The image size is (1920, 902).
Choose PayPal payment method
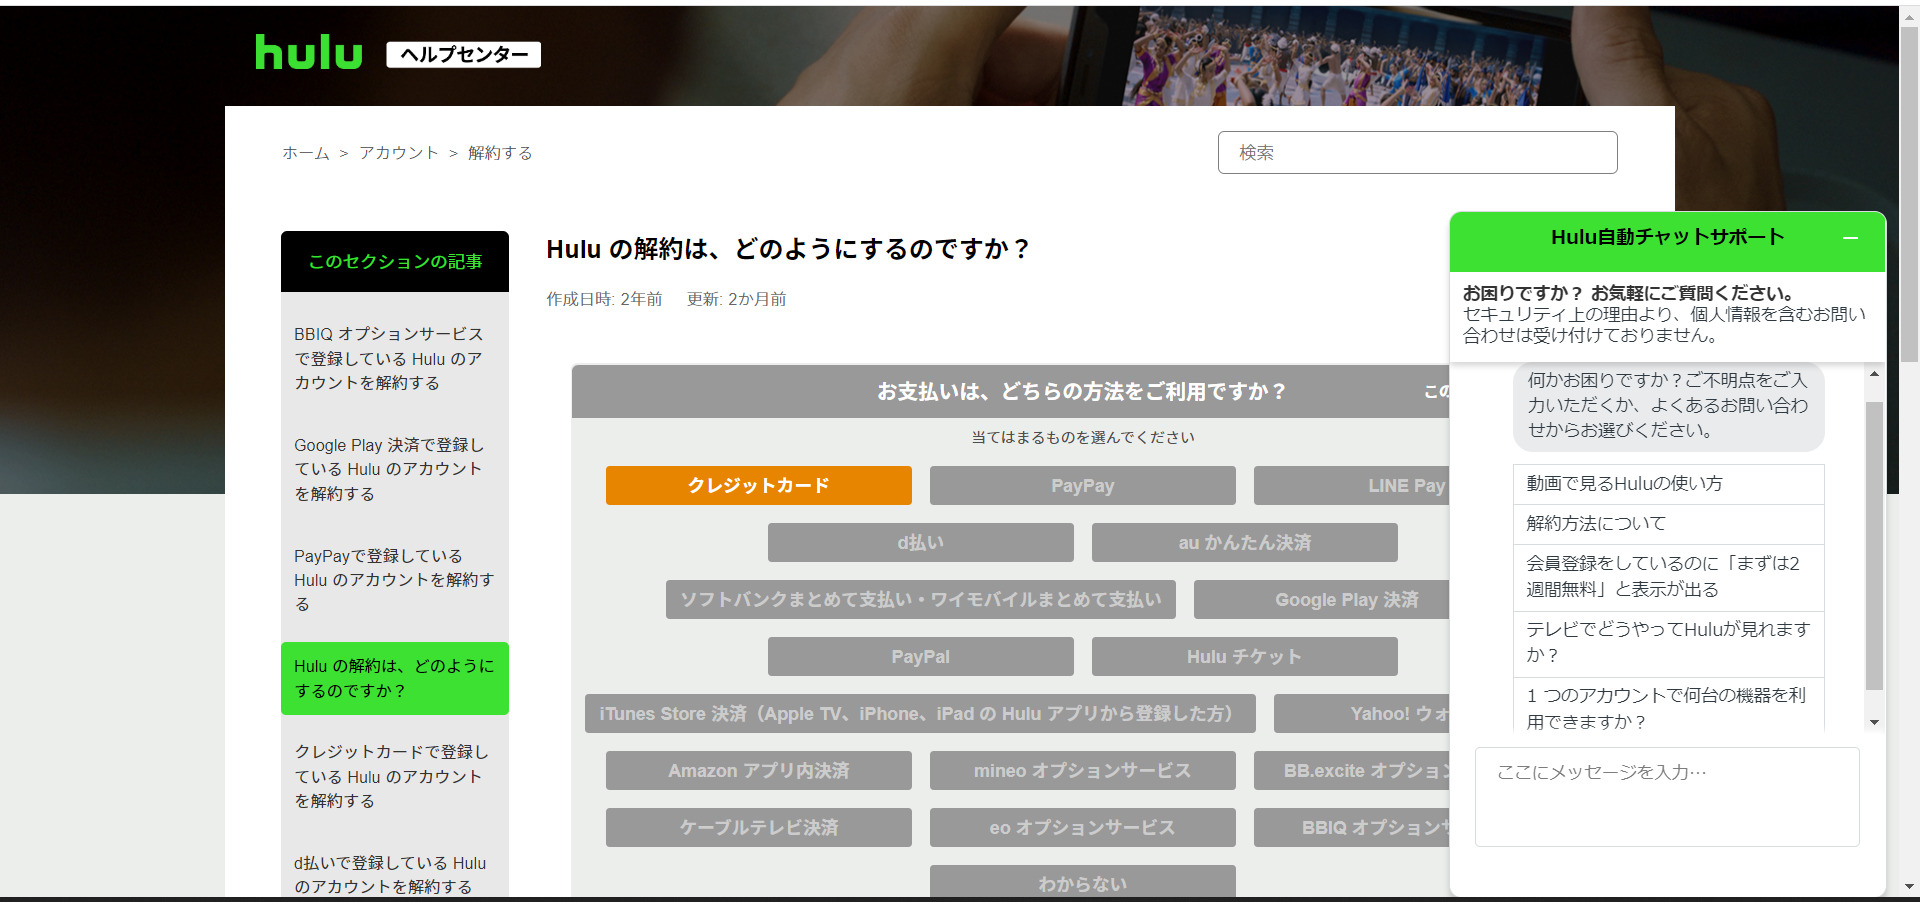click(x=920, y=656)
